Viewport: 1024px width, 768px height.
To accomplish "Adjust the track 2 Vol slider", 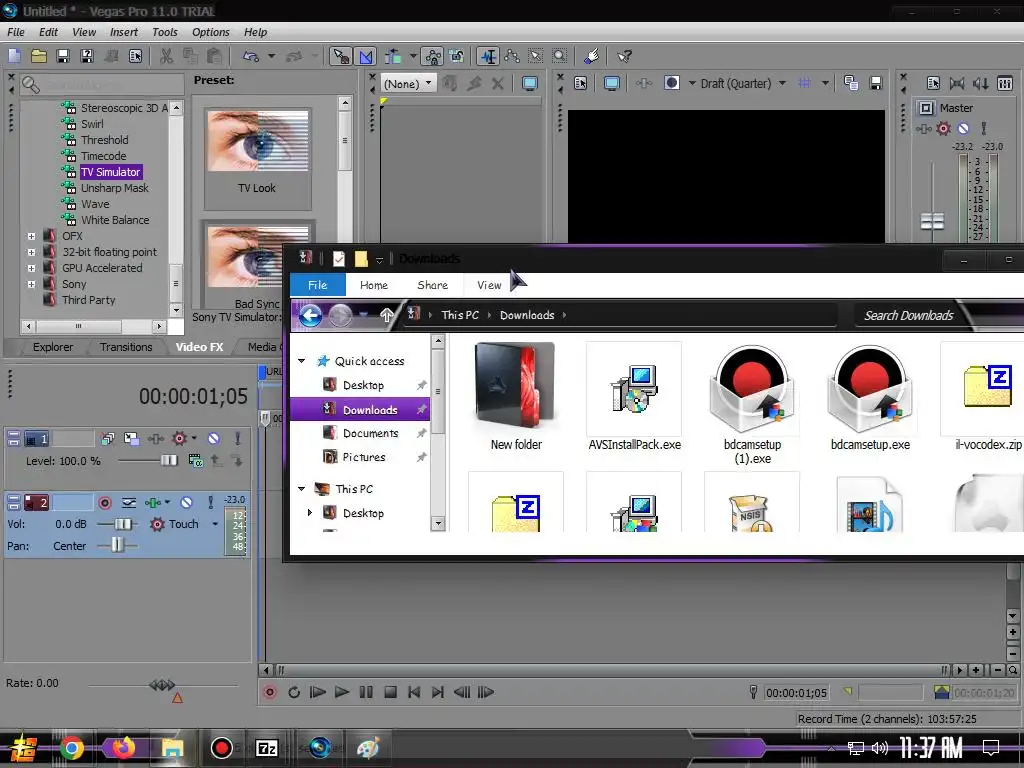I will [122, 524].
